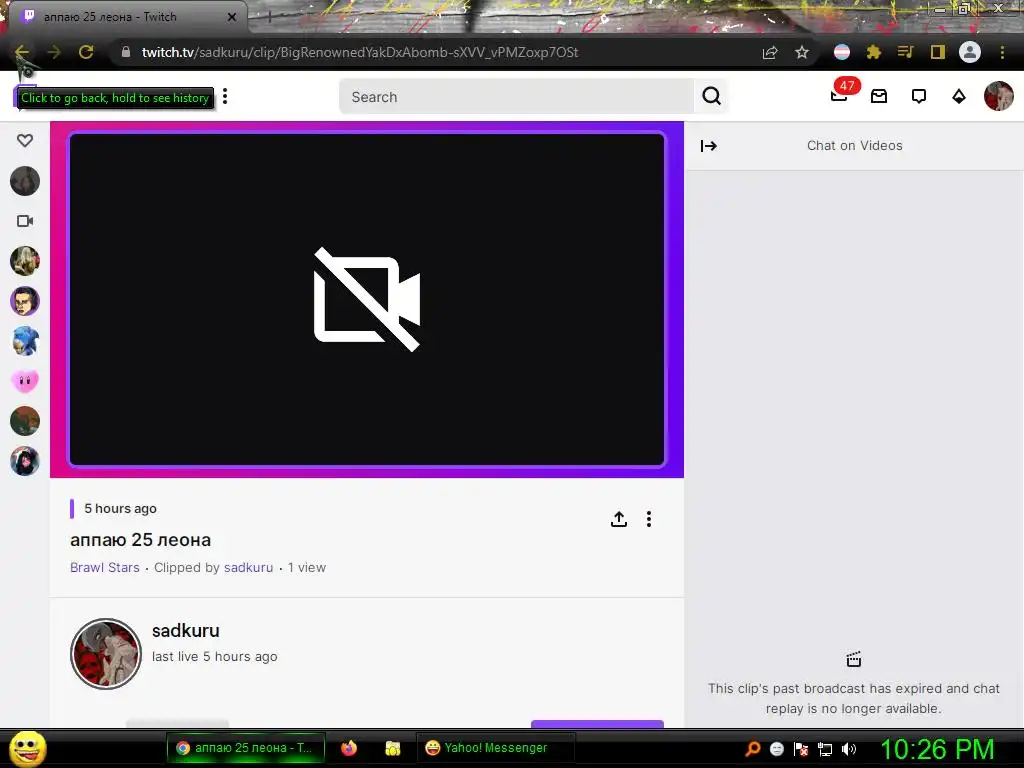The image size is (1024, 768).
Task: Open the Start menu smiley button
Action: coord(27,748)
